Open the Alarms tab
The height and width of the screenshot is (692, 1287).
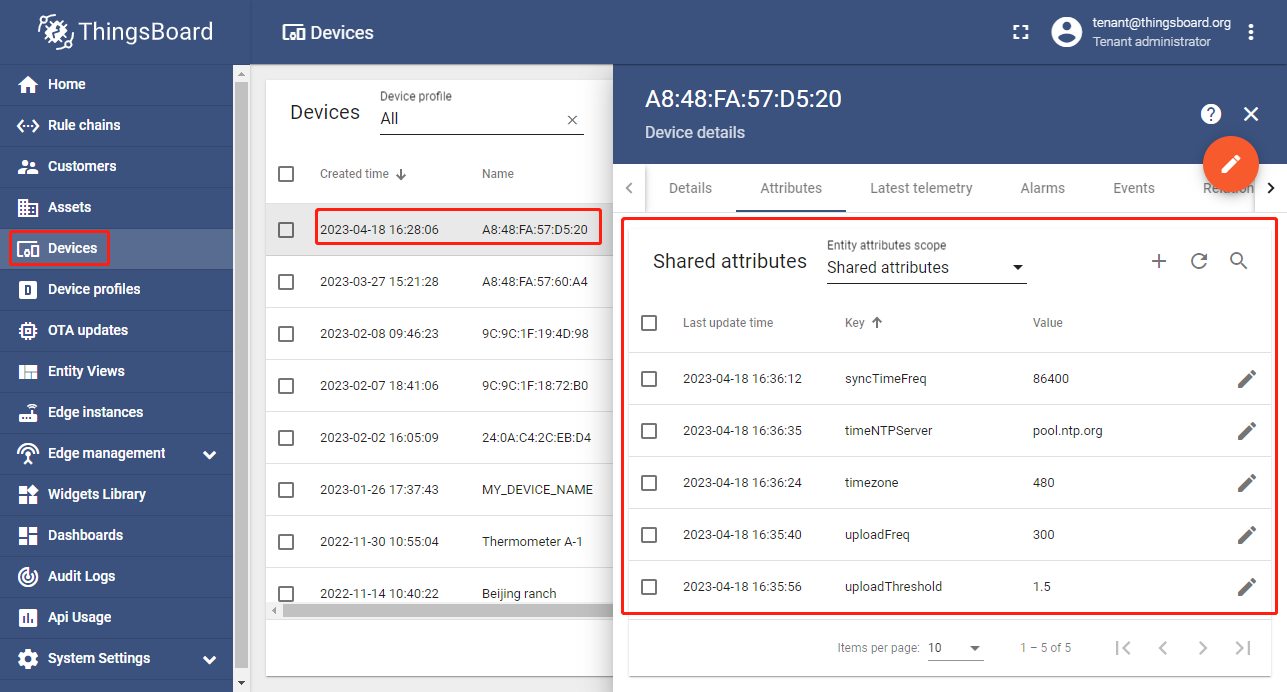pos(1043,188)
